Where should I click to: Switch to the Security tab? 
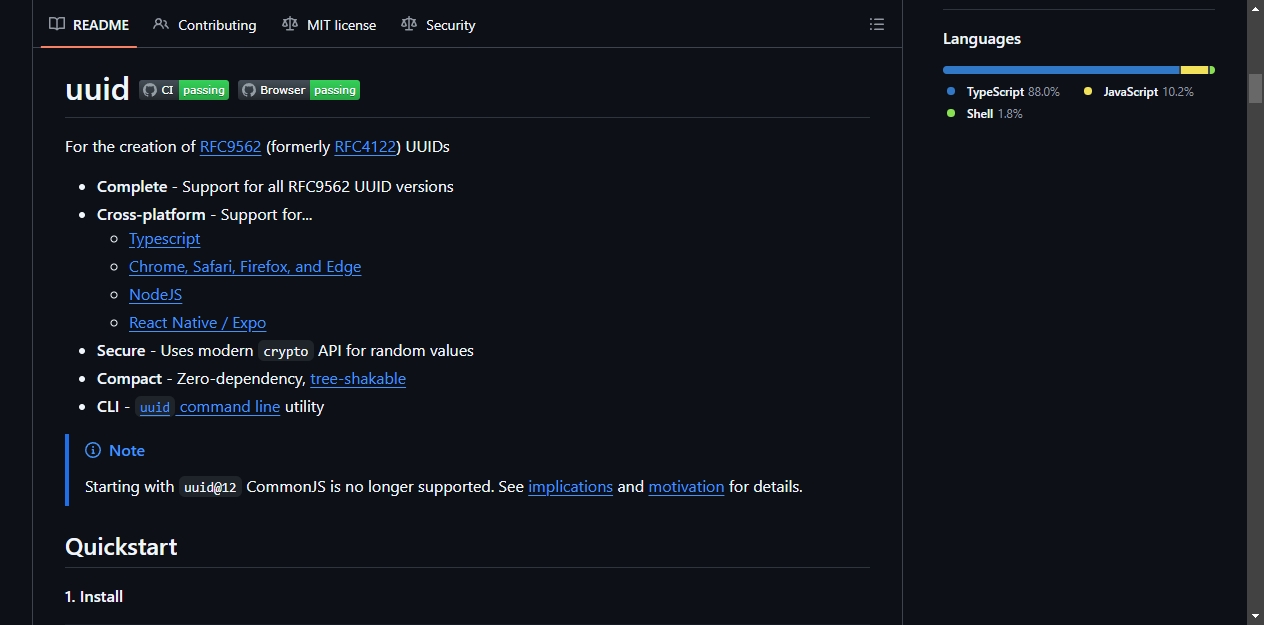438,25
